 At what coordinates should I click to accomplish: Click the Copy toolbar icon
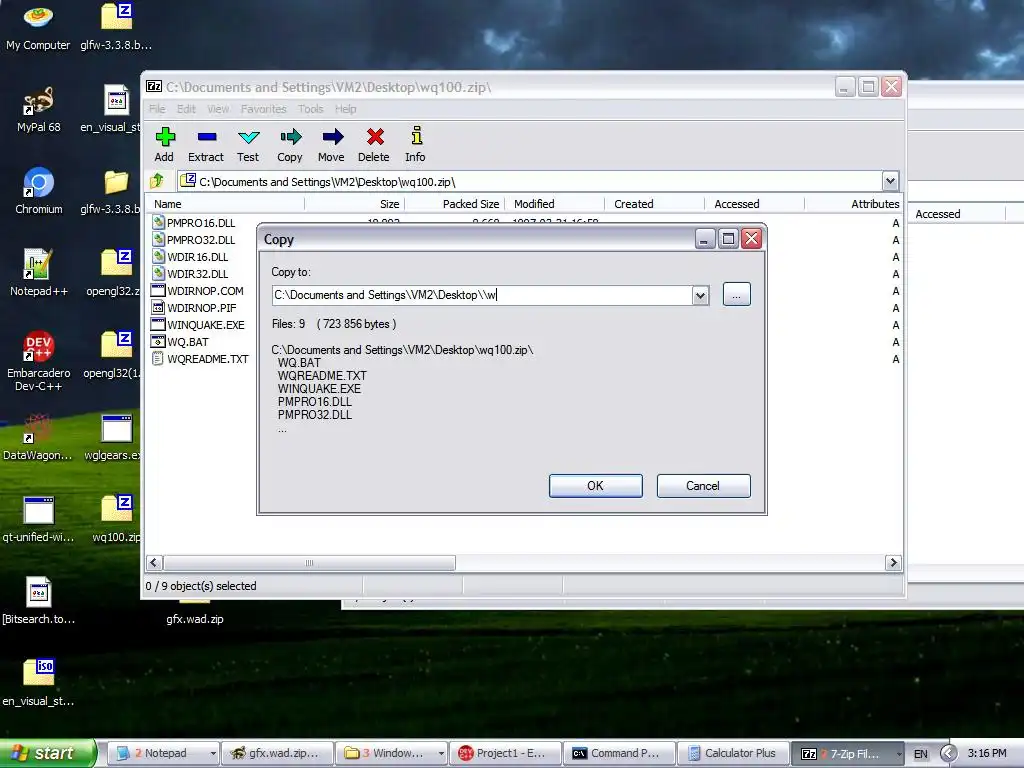point(290,144)
